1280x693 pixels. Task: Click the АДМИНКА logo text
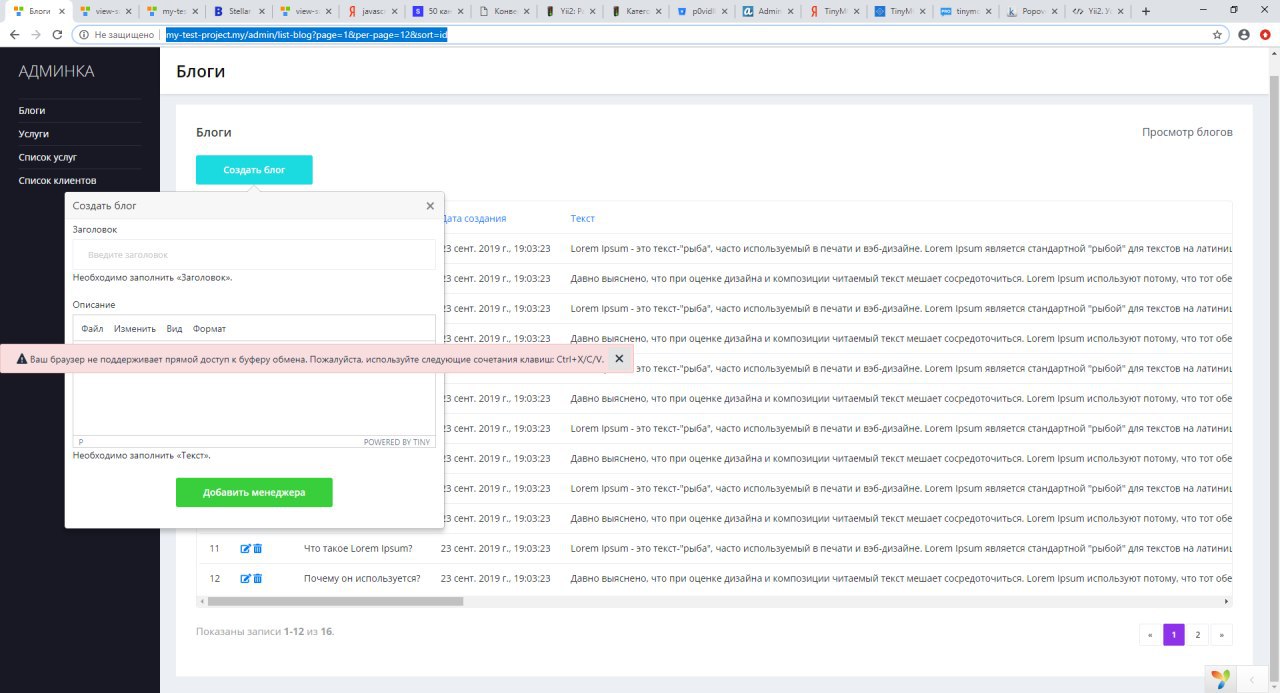tap(56, 71)
